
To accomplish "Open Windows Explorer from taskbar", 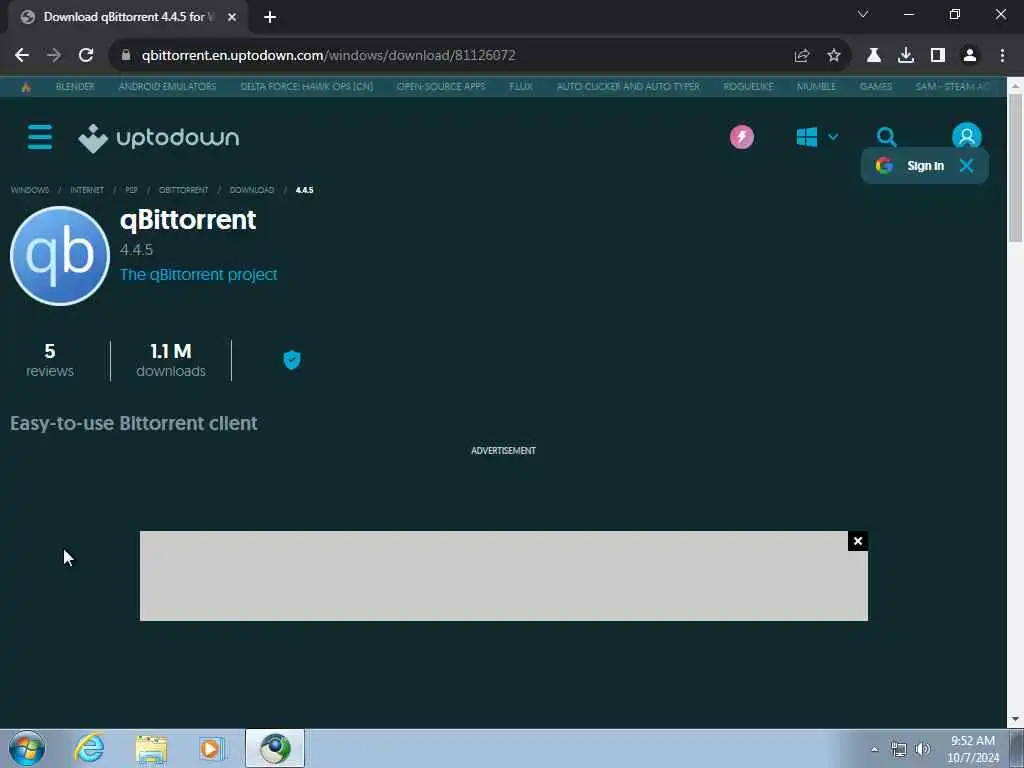I will coord(151,749).
